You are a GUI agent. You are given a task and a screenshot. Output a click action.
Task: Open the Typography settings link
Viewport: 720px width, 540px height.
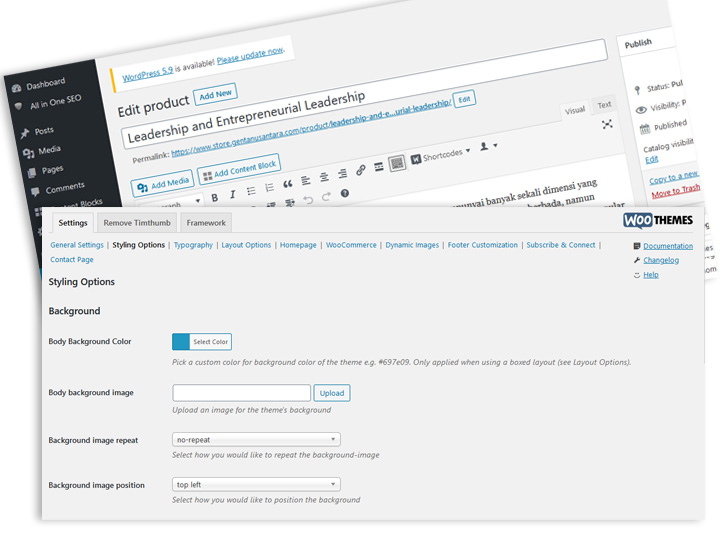point(193,245)
